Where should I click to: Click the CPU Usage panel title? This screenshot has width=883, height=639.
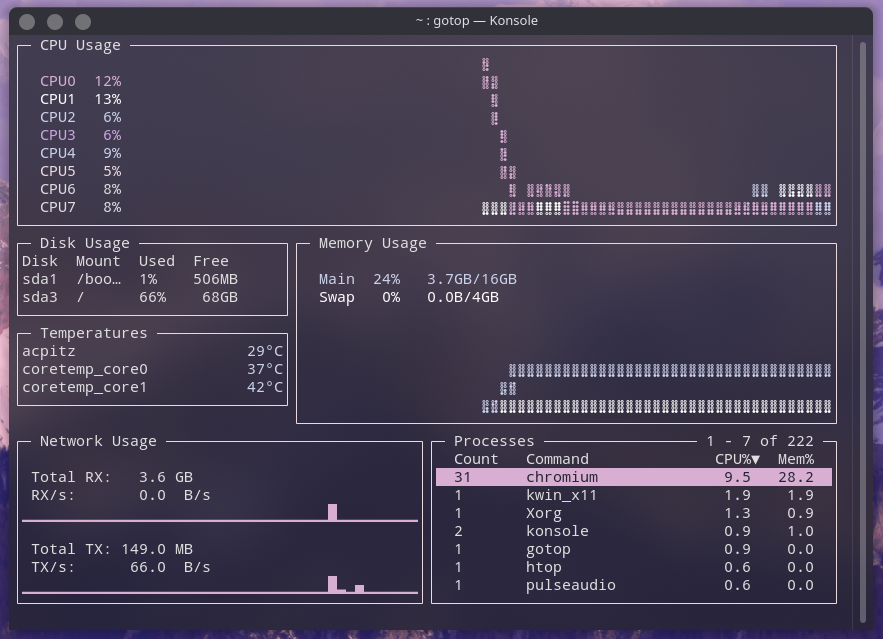pos(80,45)
